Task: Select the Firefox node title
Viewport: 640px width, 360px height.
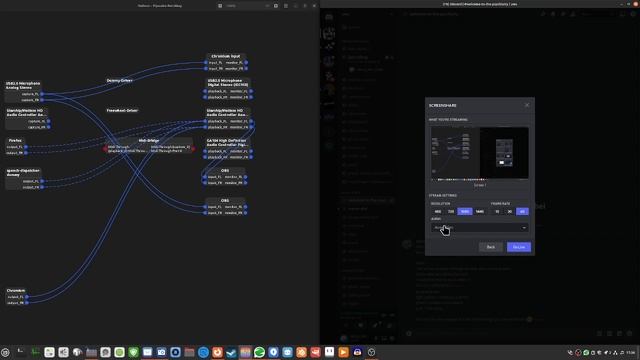Action: click(15, 140)
